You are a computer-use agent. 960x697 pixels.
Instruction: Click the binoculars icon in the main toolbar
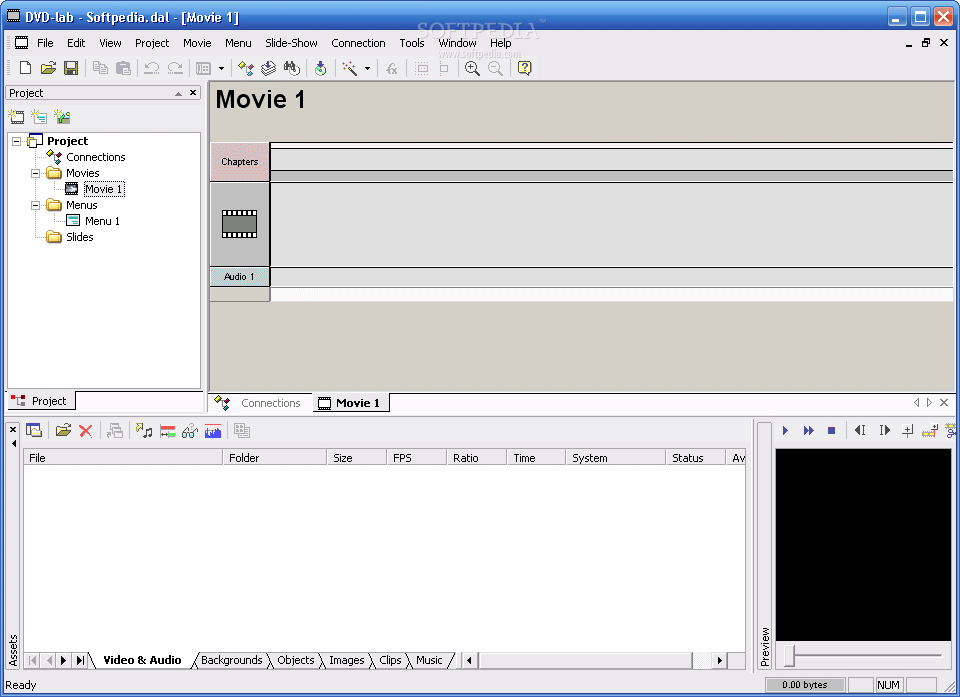click(292, 68)
